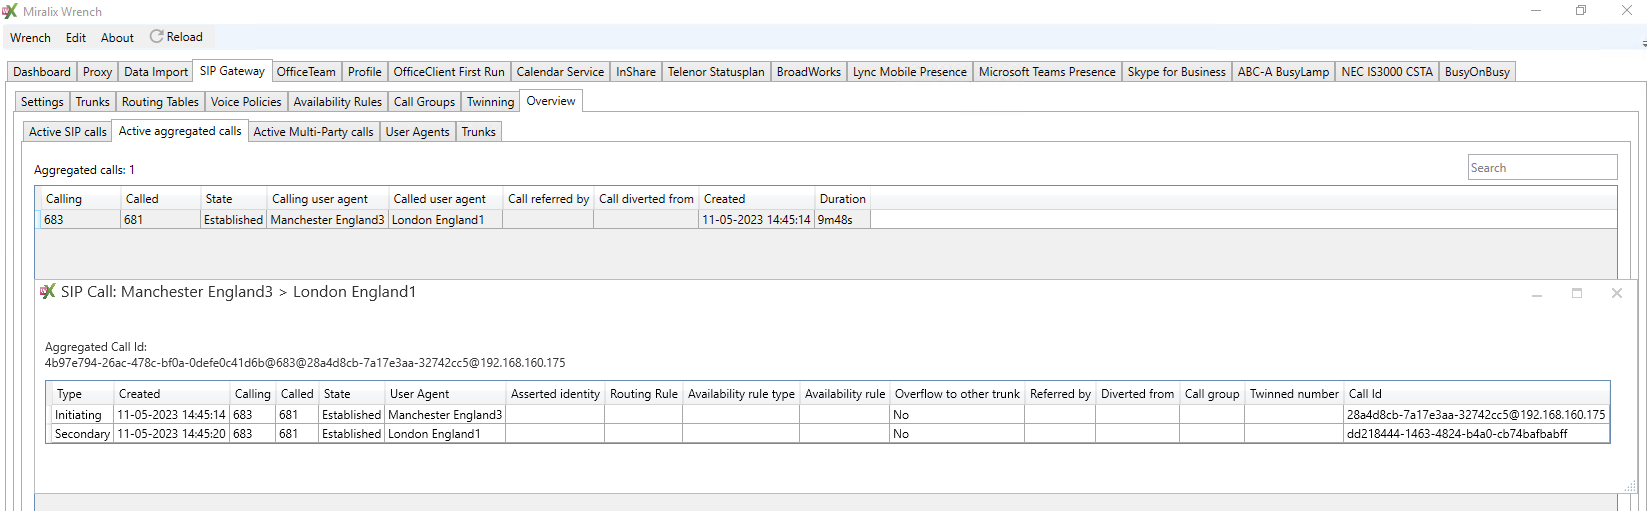Open the Edit menu
1647x511 pixels.
click(76, 38)
